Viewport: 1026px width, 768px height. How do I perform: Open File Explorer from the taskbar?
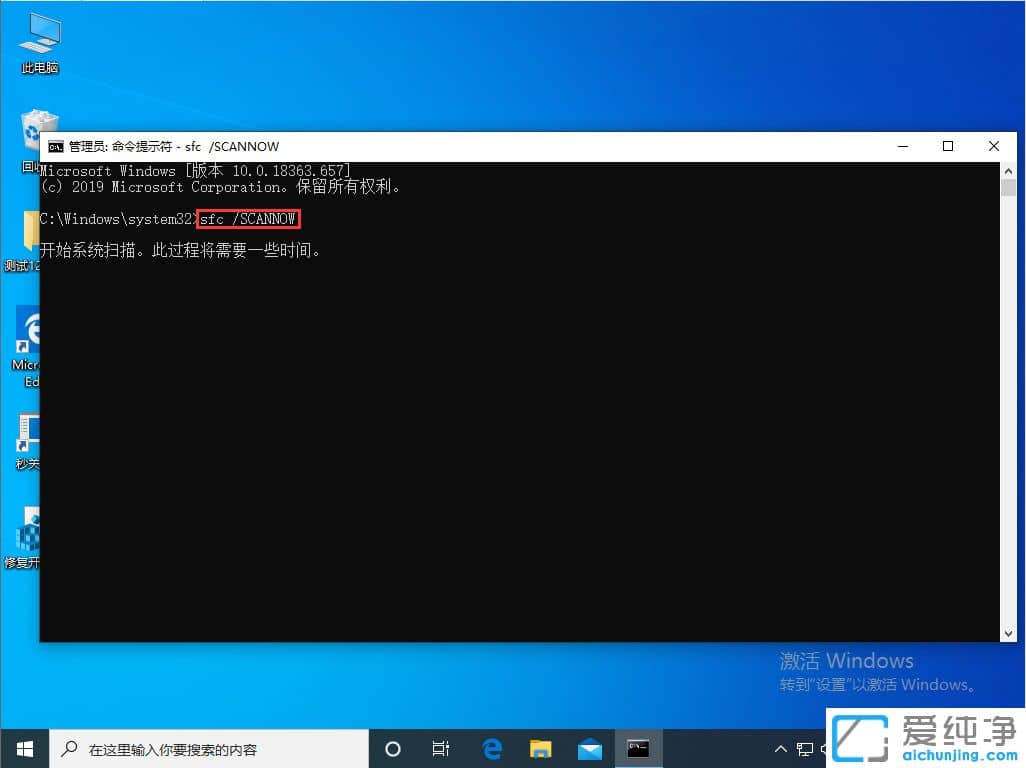540,748
